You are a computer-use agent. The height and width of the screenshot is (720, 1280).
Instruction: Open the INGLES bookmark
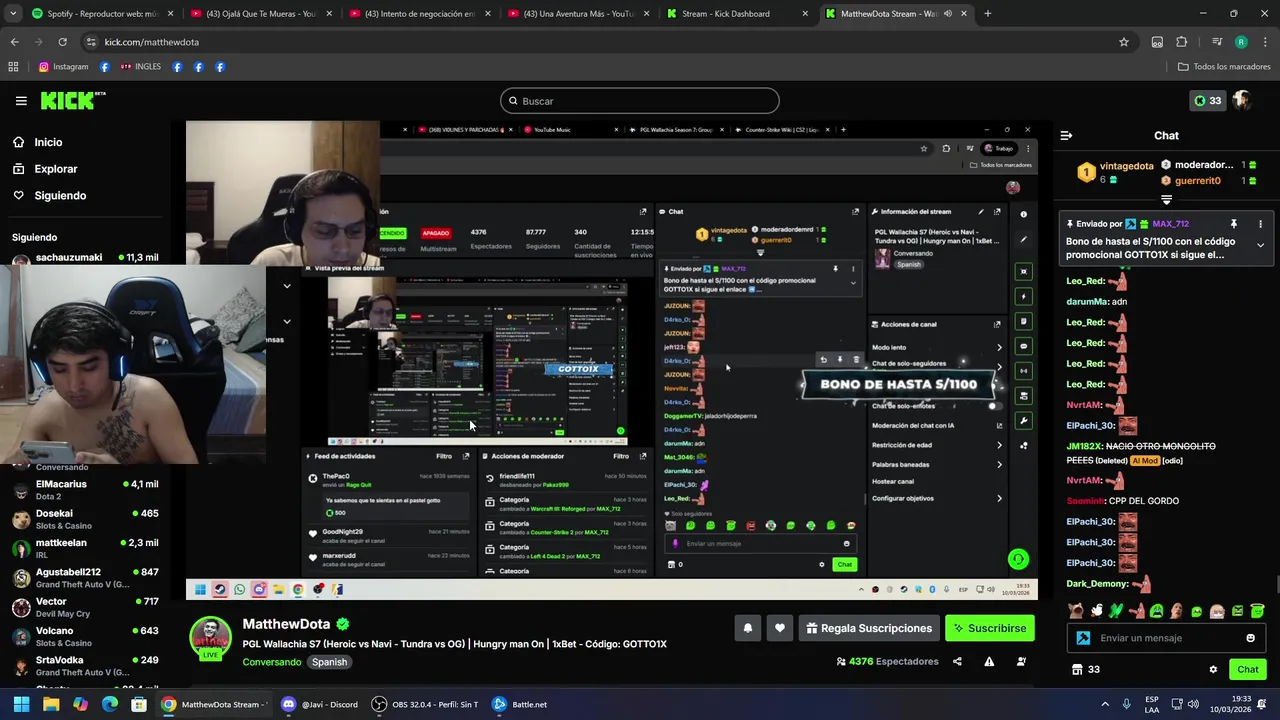coord(141,67)
